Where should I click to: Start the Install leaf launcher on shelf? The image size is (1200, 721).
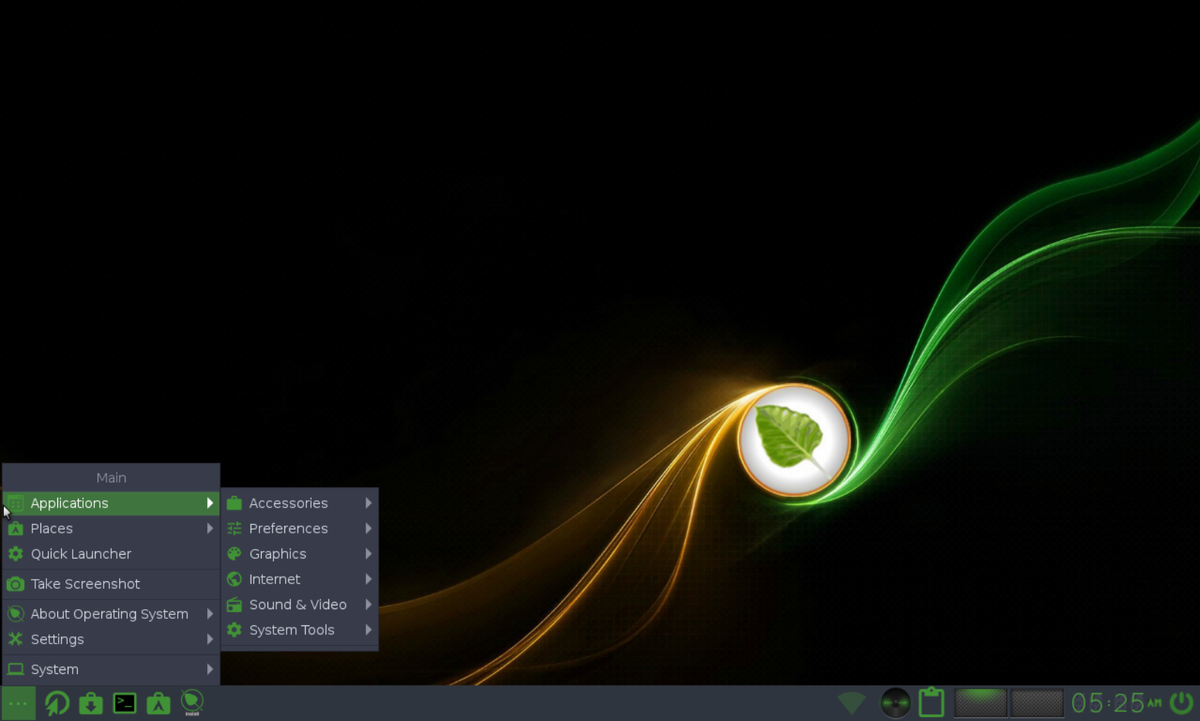192,703
